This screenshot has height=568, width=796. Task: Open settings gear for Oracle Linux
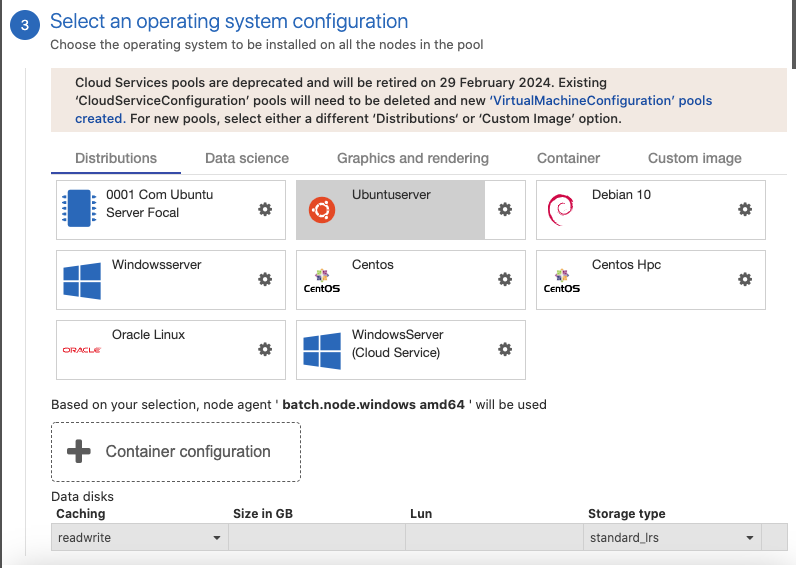pyautogui.click(x=265, y=349)
